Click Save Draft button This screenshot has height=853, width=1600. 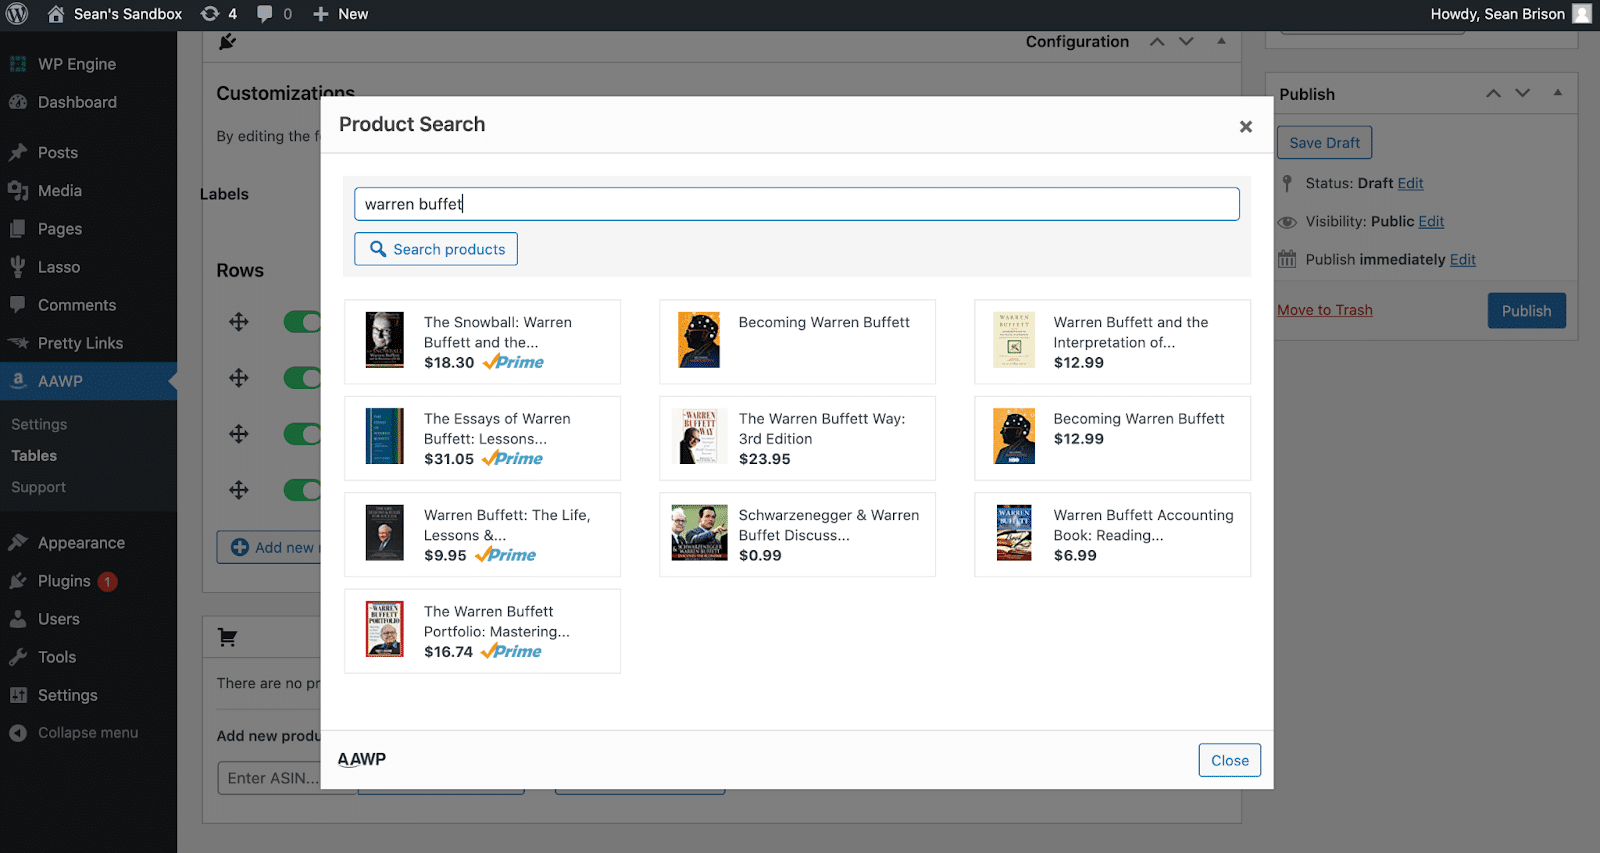(1324, 142)
